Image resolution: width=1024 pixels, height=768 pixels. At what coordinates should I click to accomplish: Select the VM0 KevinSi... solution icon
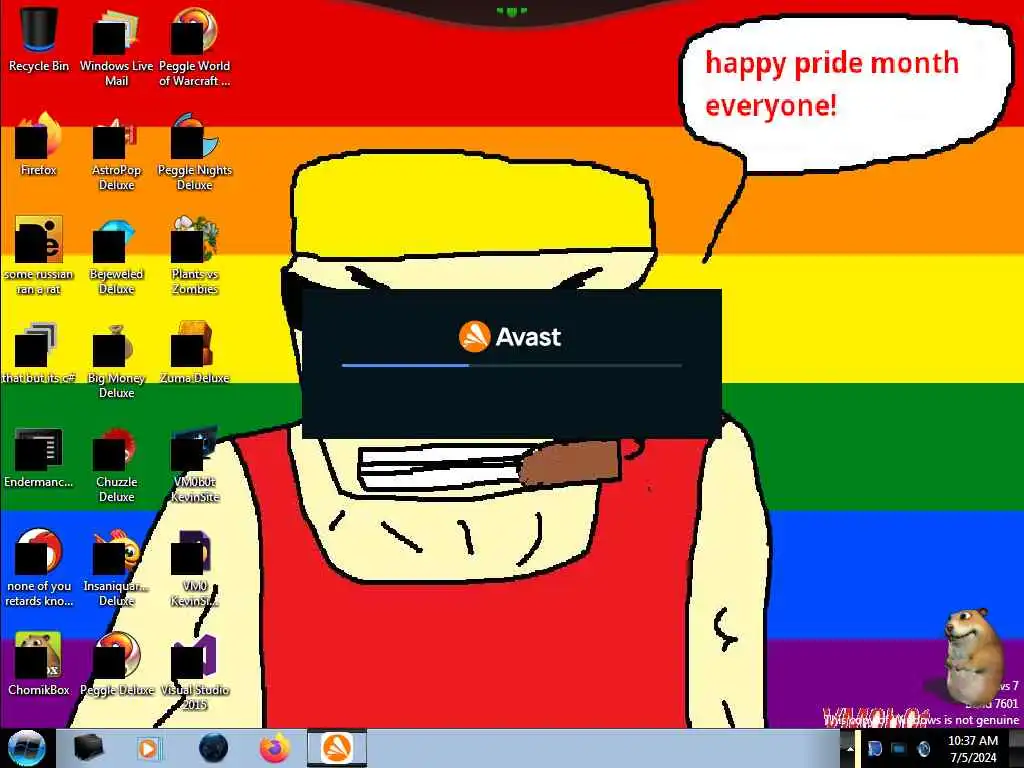[x=194, y=568]
